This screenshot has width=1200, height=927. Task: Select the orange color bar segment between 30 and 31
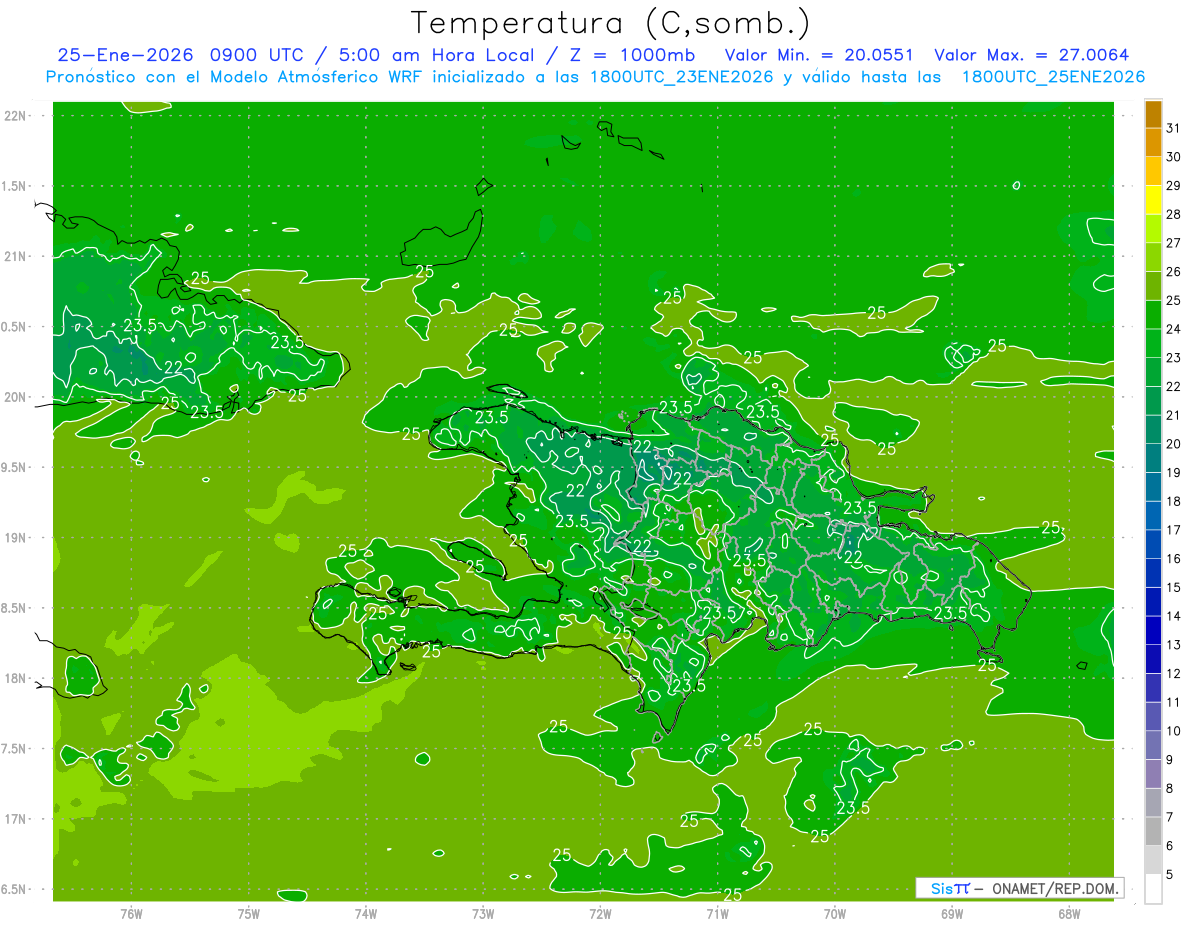pos(1153,142)
